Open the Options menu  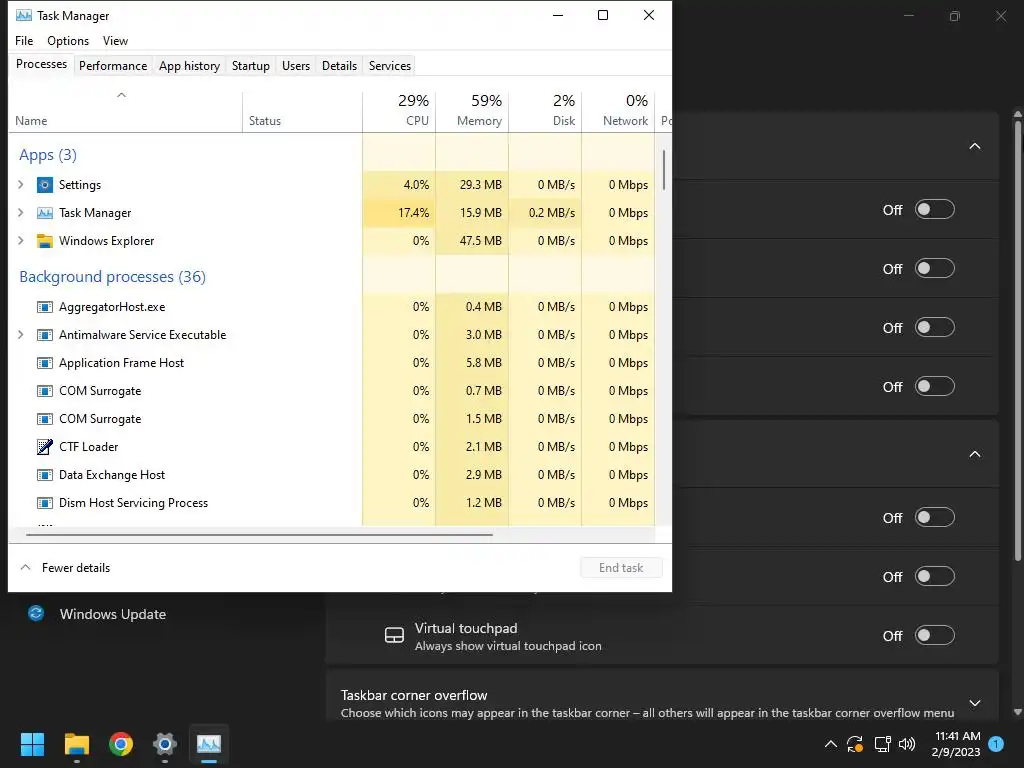click(x=68, y=40)
